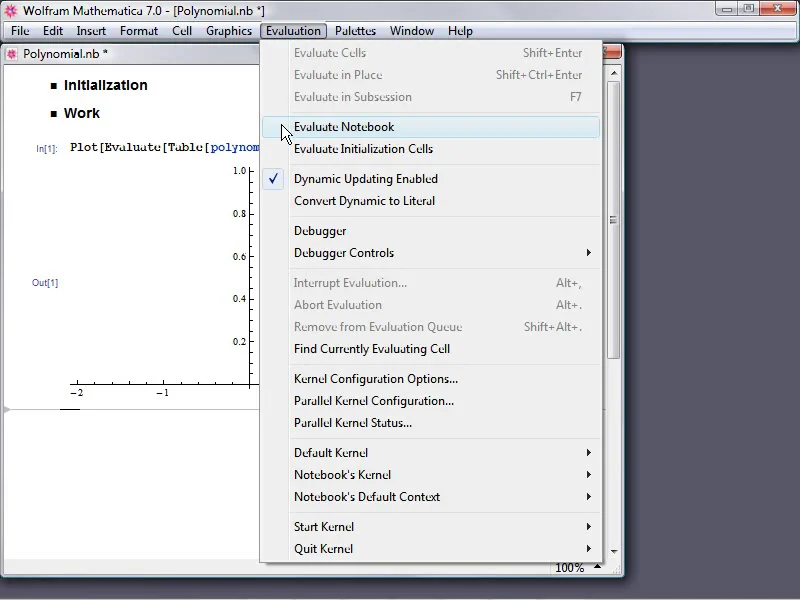Choose Evaluate Initialization Cells
800x600 pixels.
click(363, 149)
